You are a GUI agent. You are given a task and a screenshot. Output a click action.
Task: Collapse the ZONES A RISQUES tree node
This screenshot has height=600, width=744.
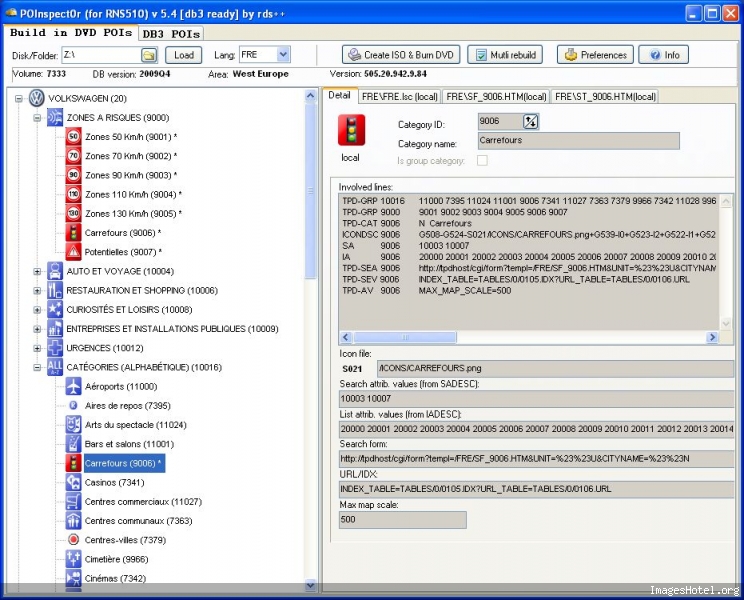(x=38, y=118)
